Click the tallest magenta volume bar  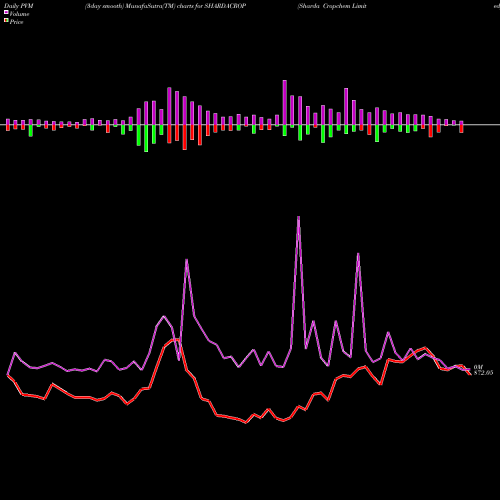click(x=285, y=102)
